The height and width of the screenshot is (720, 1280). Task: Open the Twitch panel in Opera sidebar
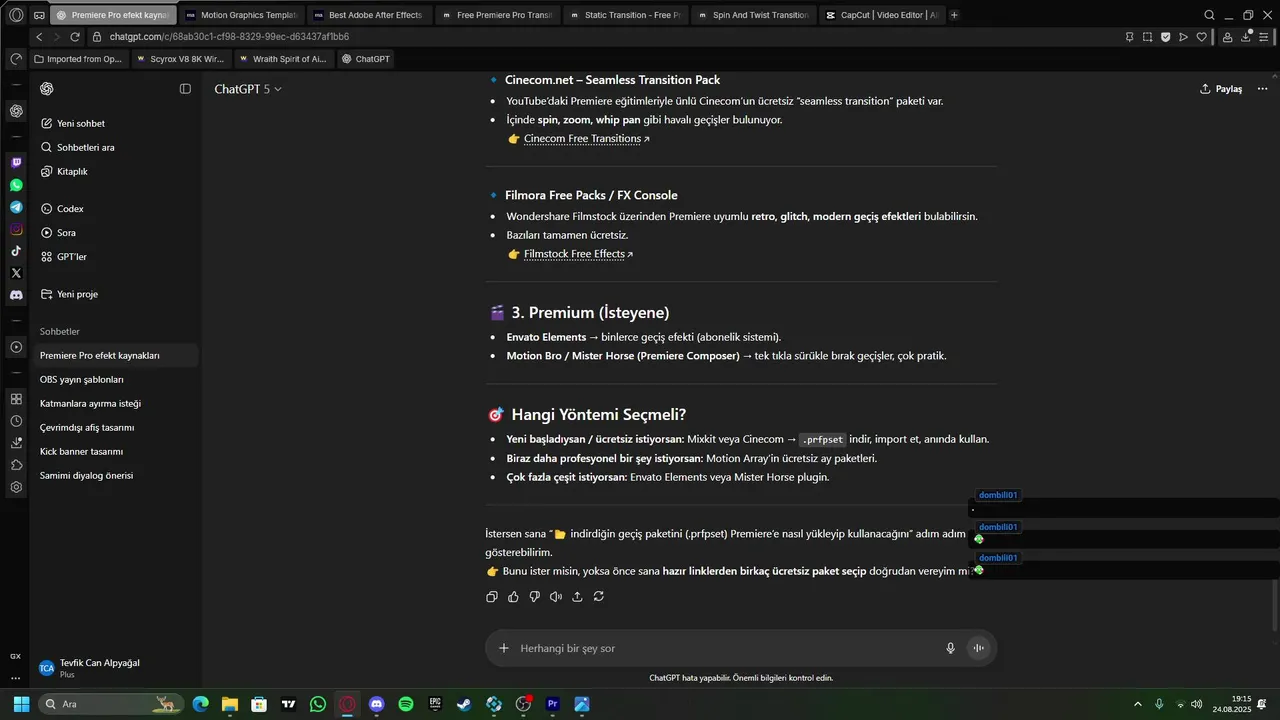pyautogui.click(x=16, y=162)
